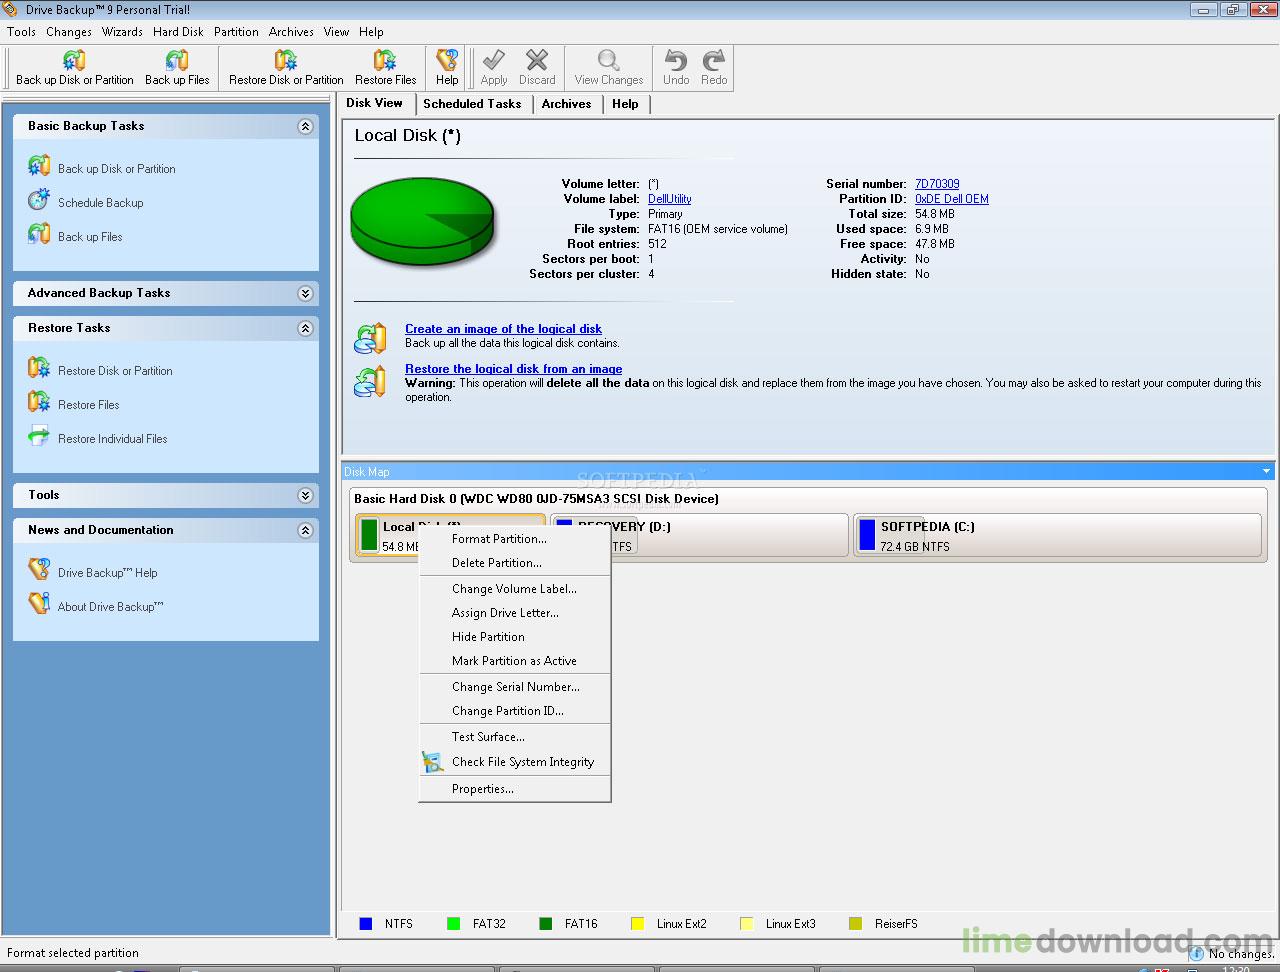The width and height of the screenshot is (1280, 972).
Task: Click Drive Backup Help sidebar icon
Action: 39,570
